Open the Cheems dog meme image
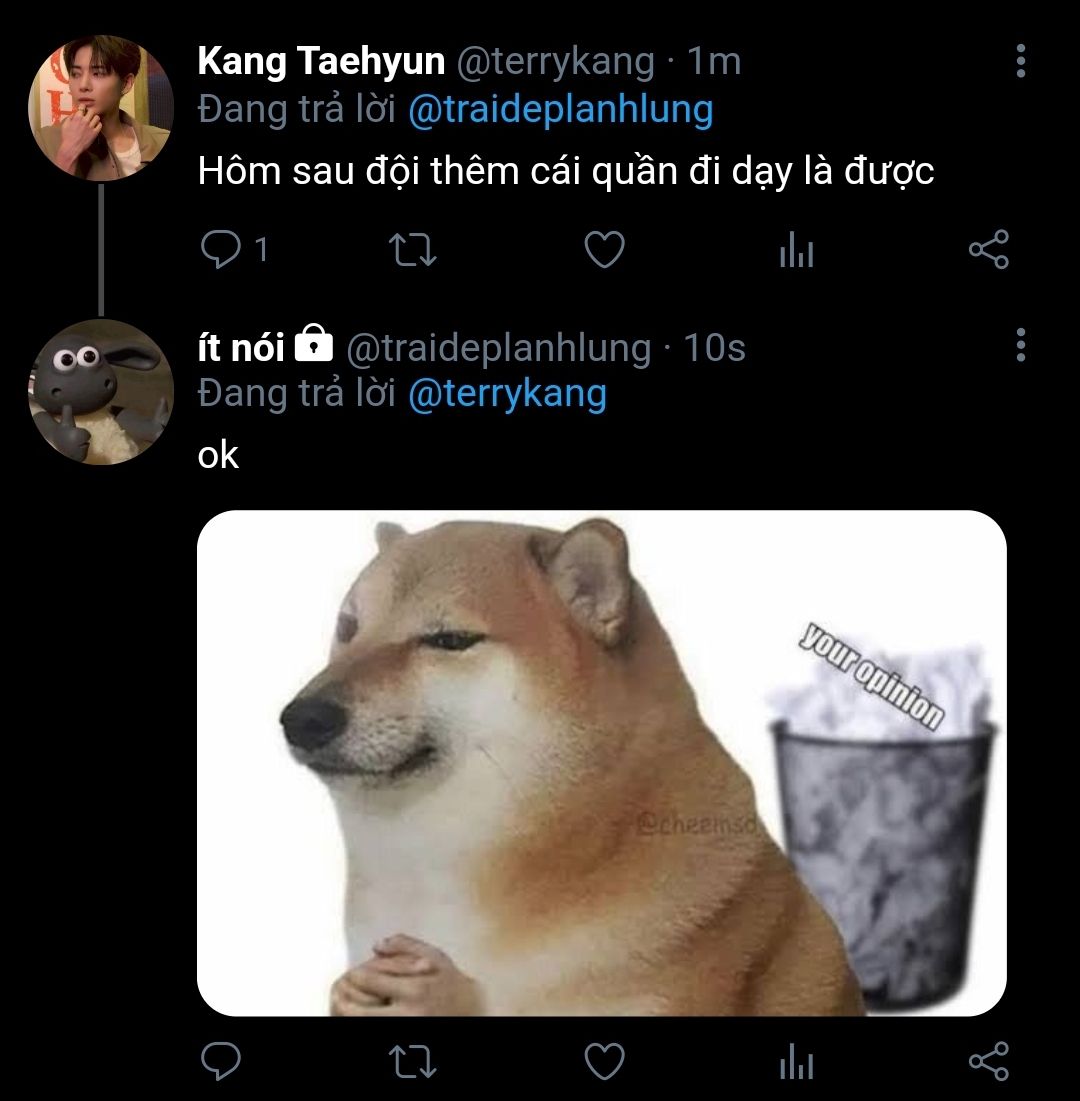Screen dimensions: 1080x1101 [x=601, y=763]
